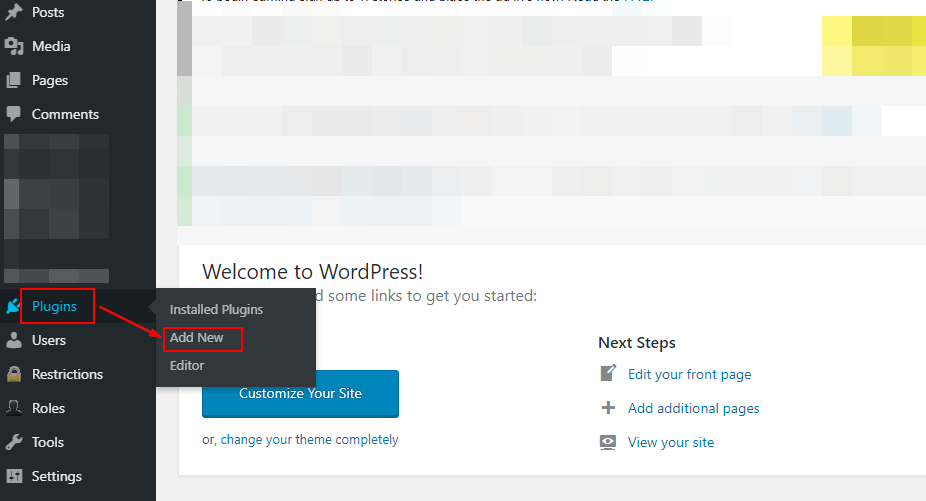Click the Posts pushpin icon
Viewport: 926px width, 501px height.
(x=14, y=12)
